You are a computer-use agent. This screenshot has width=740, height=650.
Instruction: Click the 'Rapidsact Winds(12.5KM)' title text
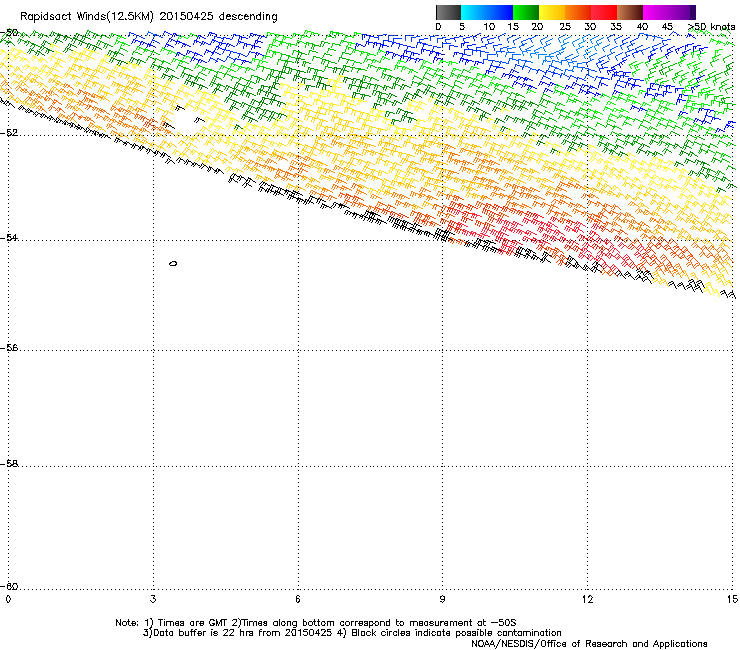(x=87, y=17)
